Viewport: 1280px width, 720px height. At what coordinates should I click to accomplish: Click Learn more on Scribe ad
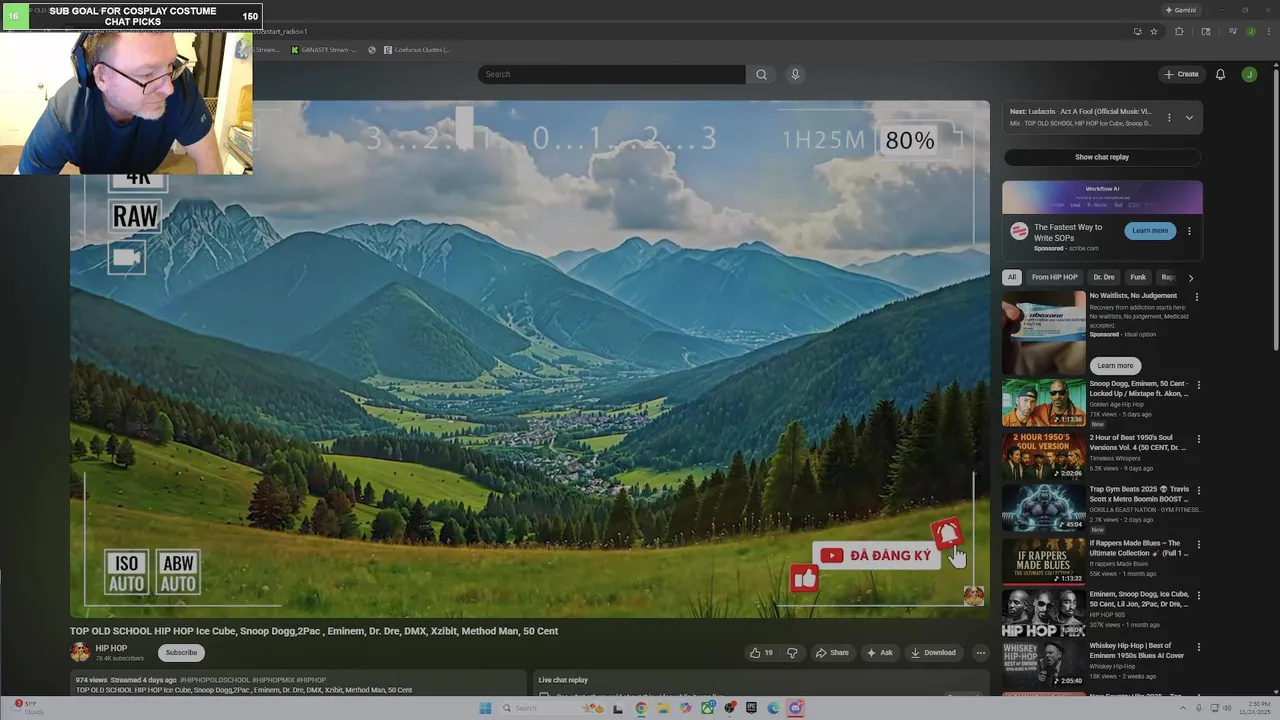[x=1150, y=231]
